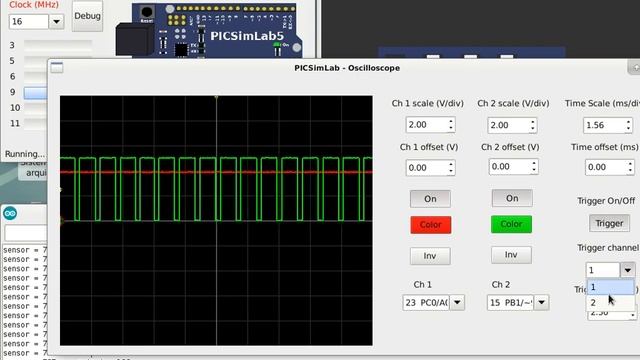Expand the Ch 2 pin dropdown arrow
This screenshot has width=640, height=360.
pos(542,302)
